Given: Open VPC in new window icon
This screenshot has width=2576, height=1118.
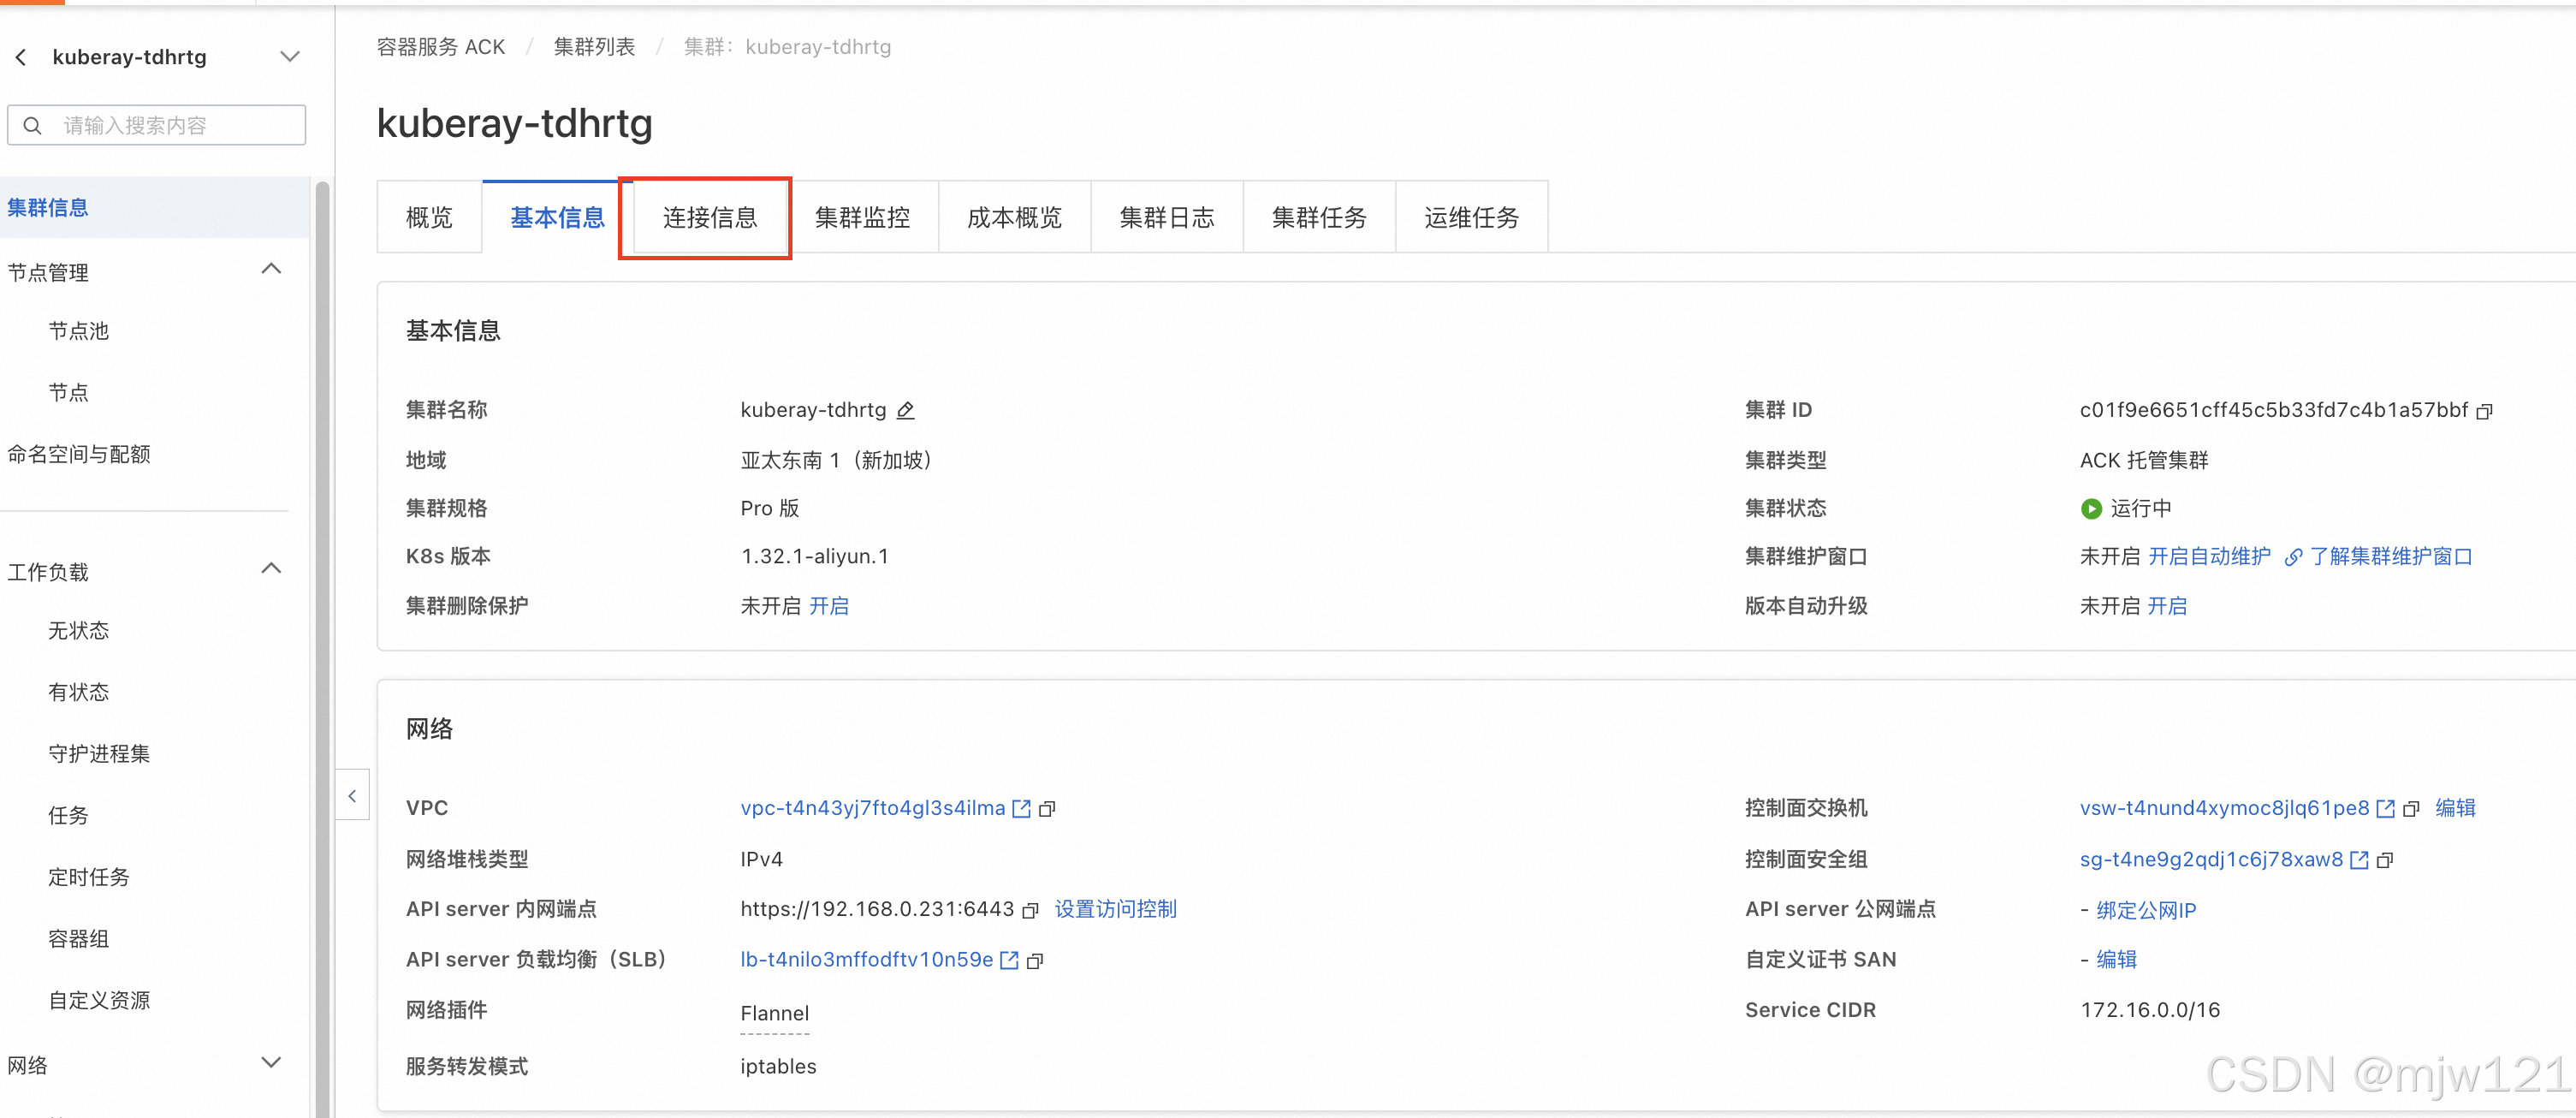Looking at the screenshot, I should click(1021, 808).
